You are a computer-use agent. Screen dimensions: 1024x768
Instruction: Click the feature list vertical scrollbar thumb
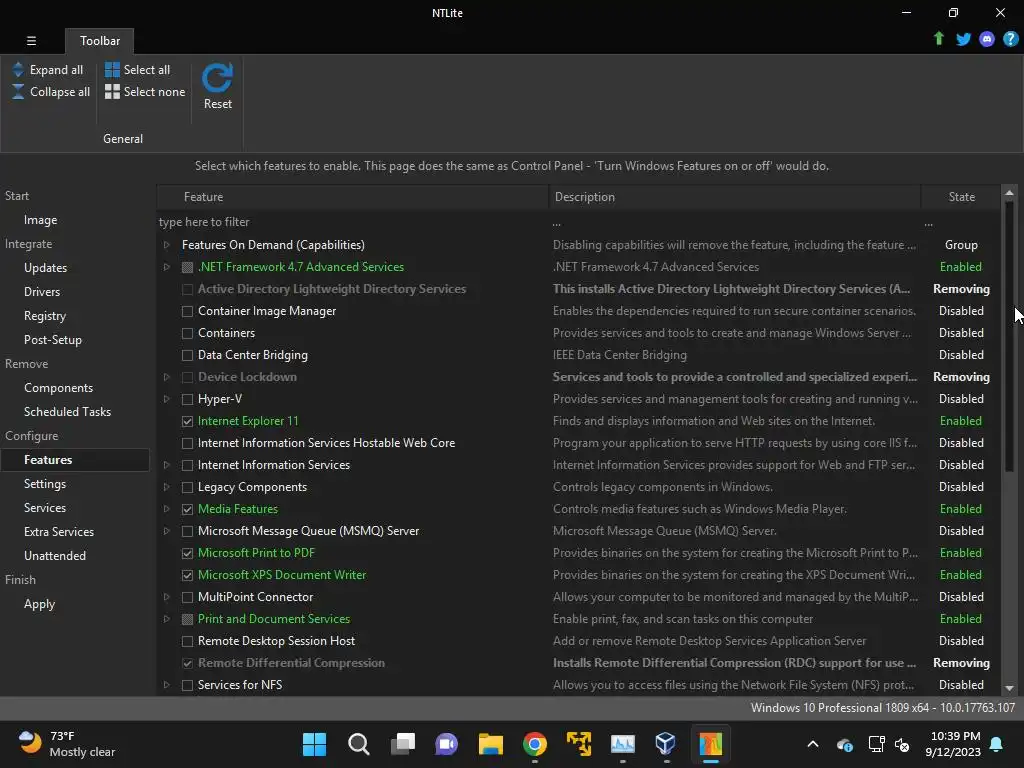click(x=1009, y=336)
